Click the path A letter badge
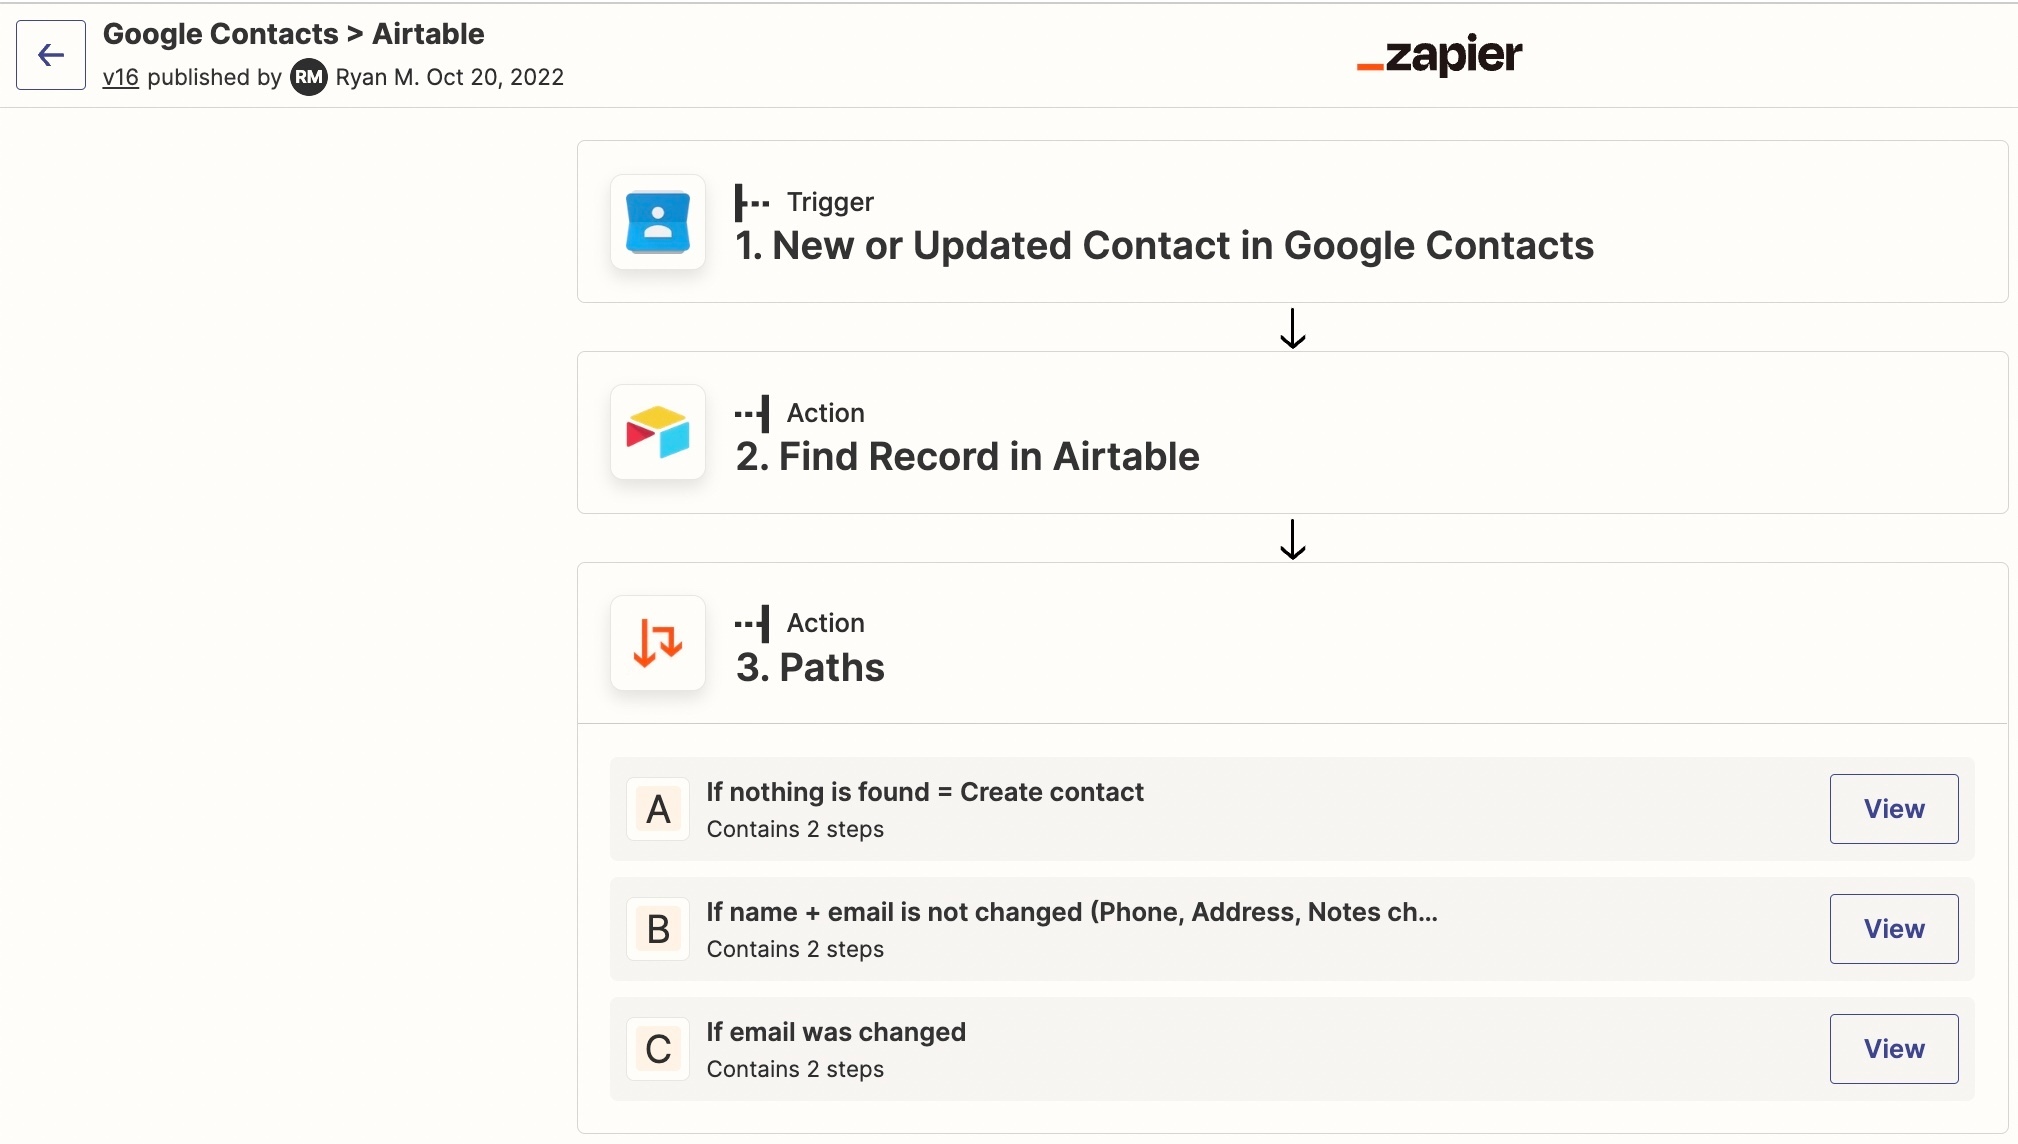Viewport: 2018px width, 1144px height. pyautogui.click(x=658, y=809)
